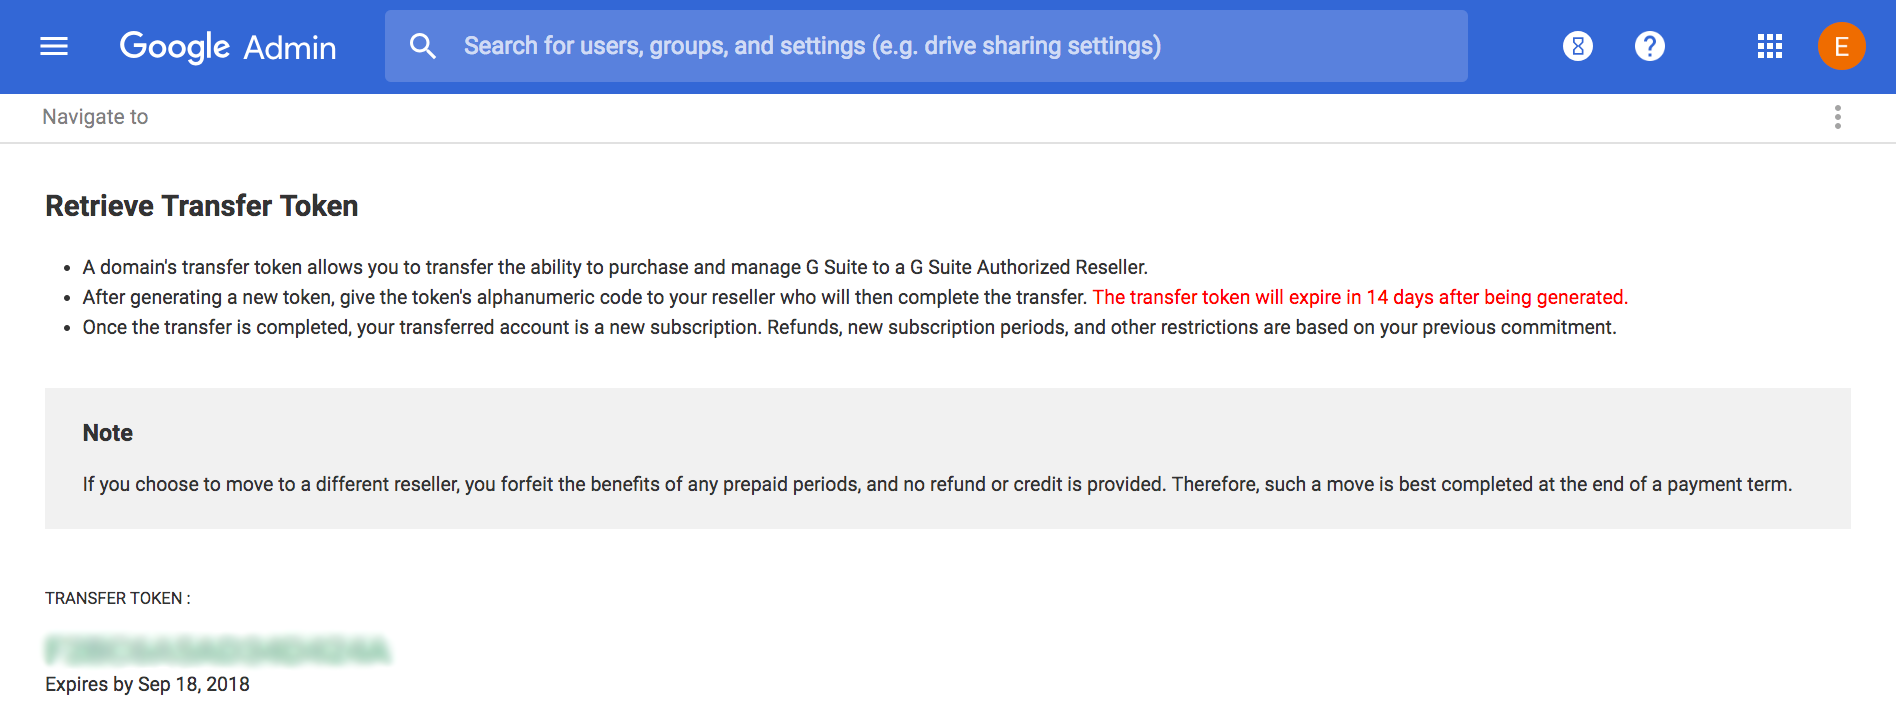
Task: Open the hamburger main menu
Action: pos(54,46)
